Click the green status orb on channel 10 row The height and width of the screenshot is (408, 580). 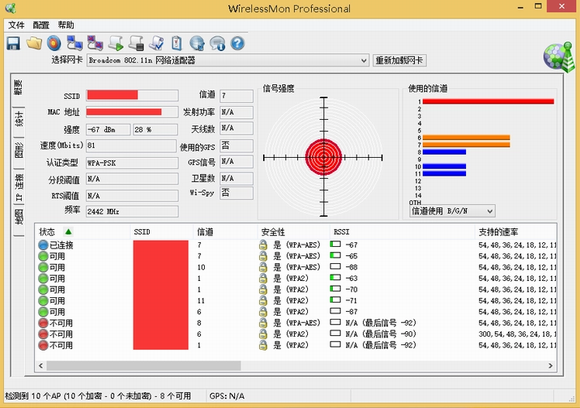pyautogui.click(x=43, y=267)
